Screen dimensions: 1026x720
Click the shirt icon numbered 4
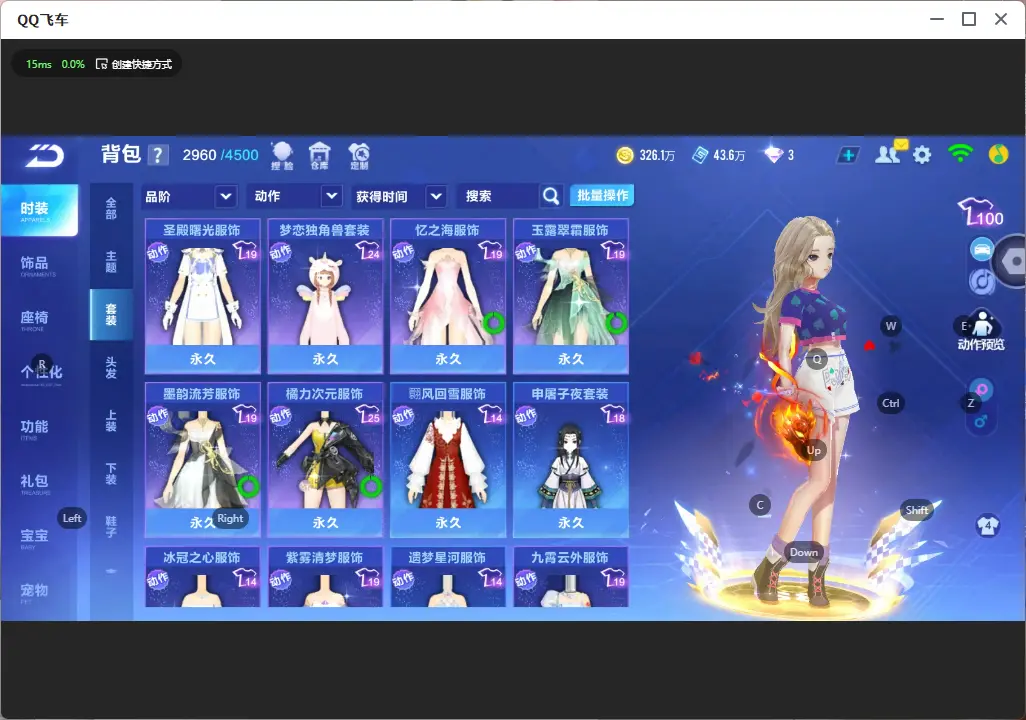[x=988, y=526]
